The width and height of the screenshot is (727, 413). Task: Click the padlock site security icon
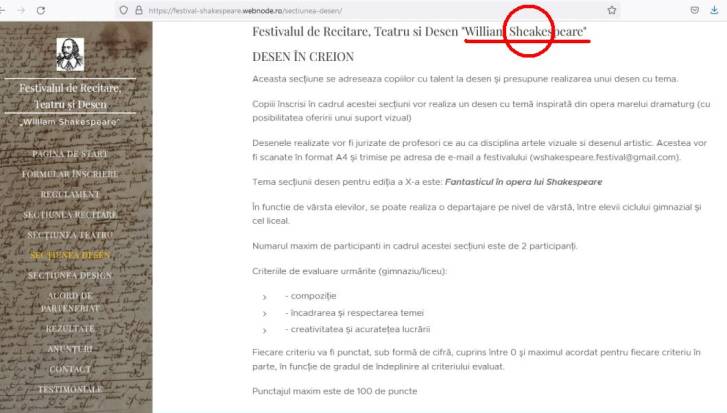(139, 10)
